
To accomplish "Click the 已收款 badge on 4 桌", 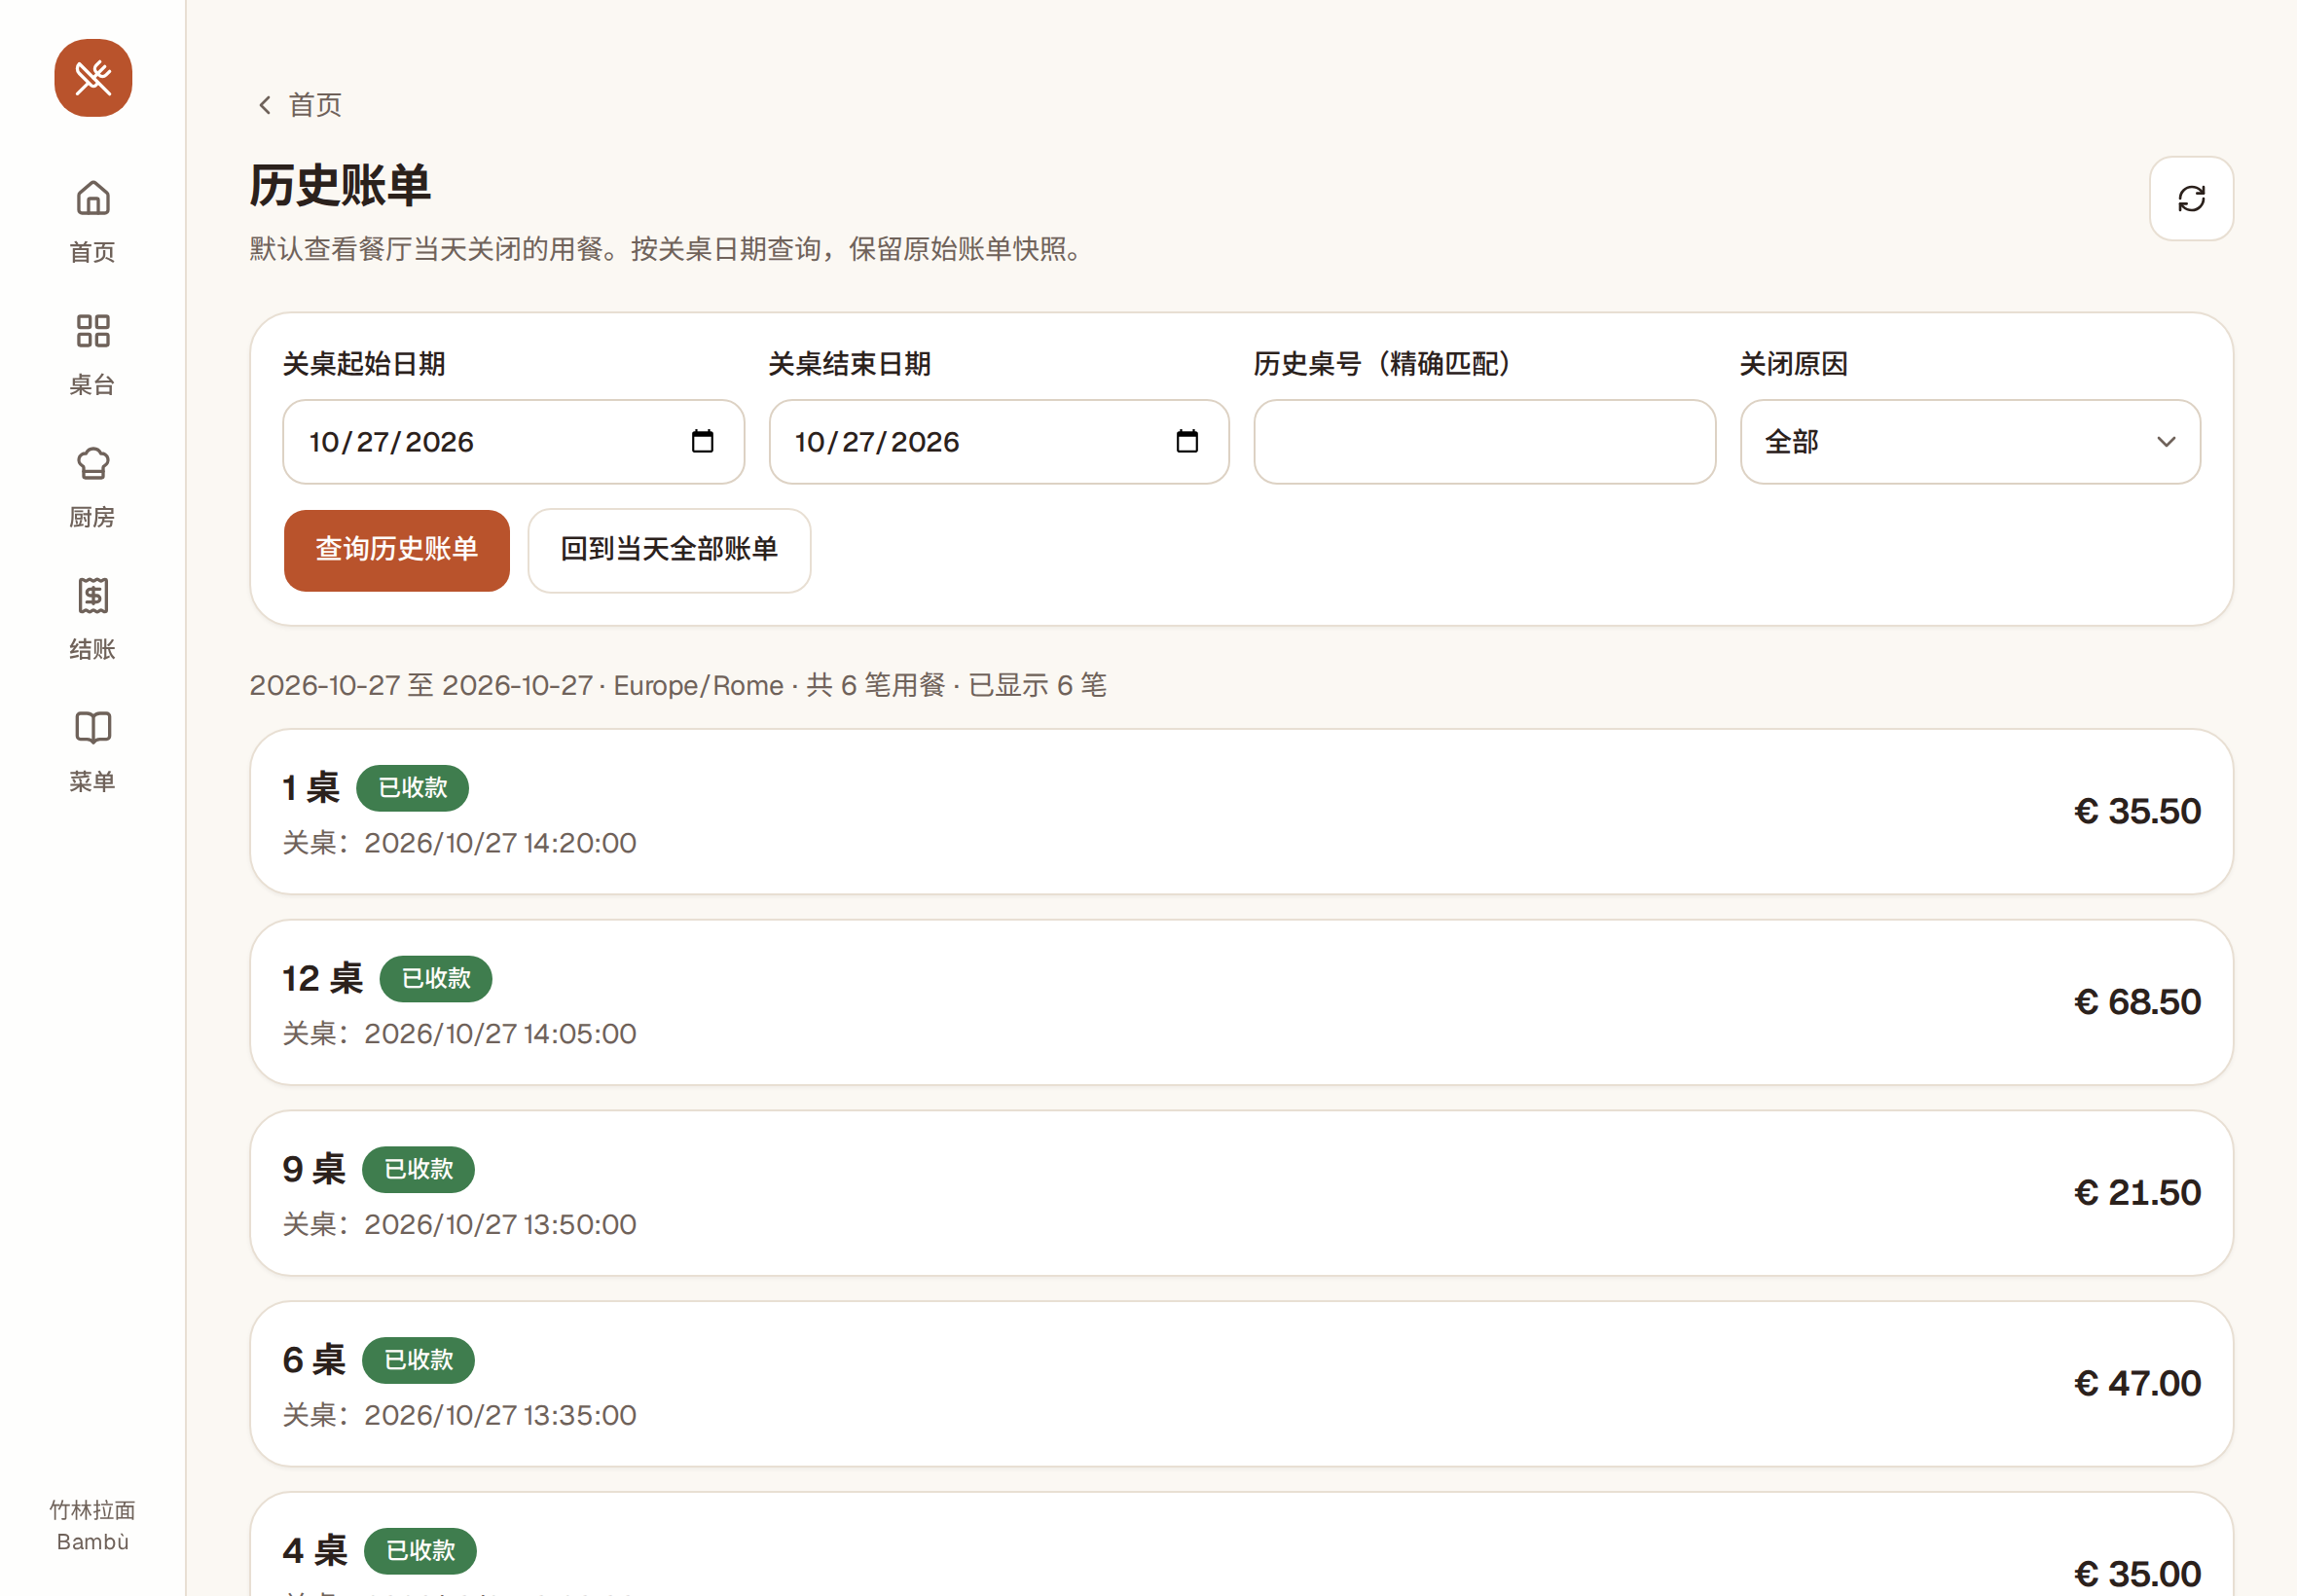I will coord(420,1551).
